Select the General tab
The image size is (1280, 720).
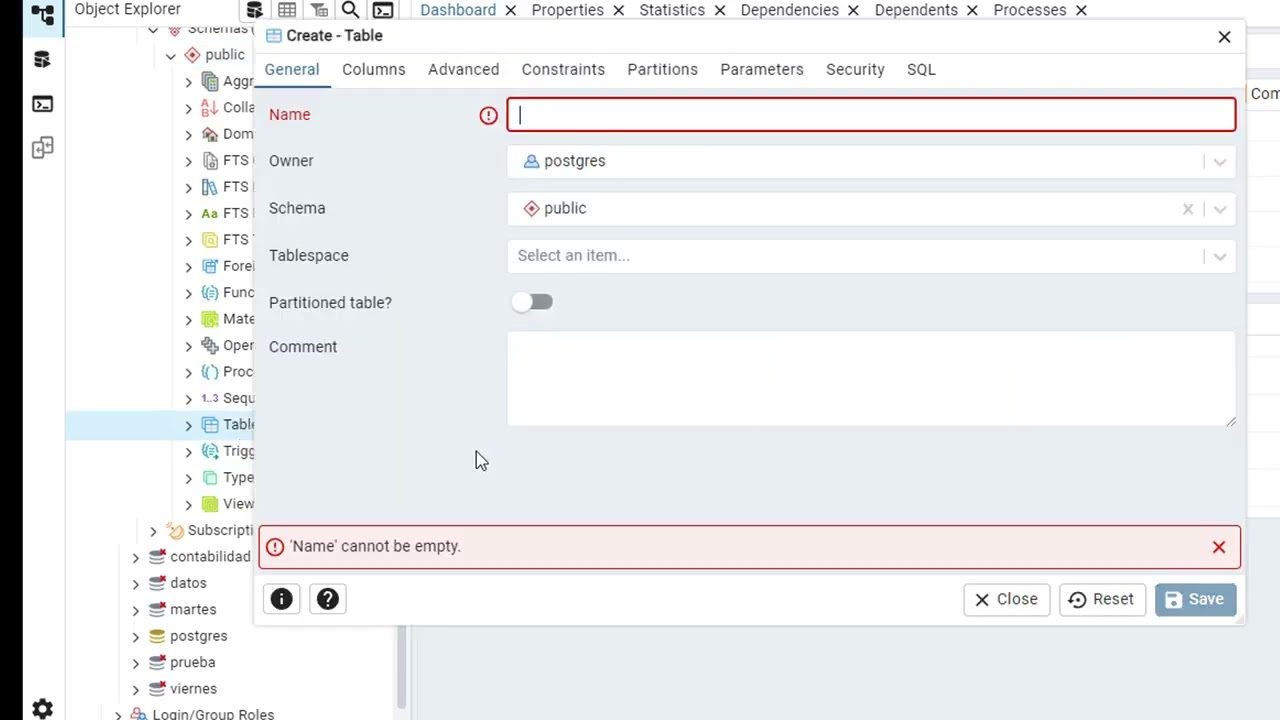point(291,69)
